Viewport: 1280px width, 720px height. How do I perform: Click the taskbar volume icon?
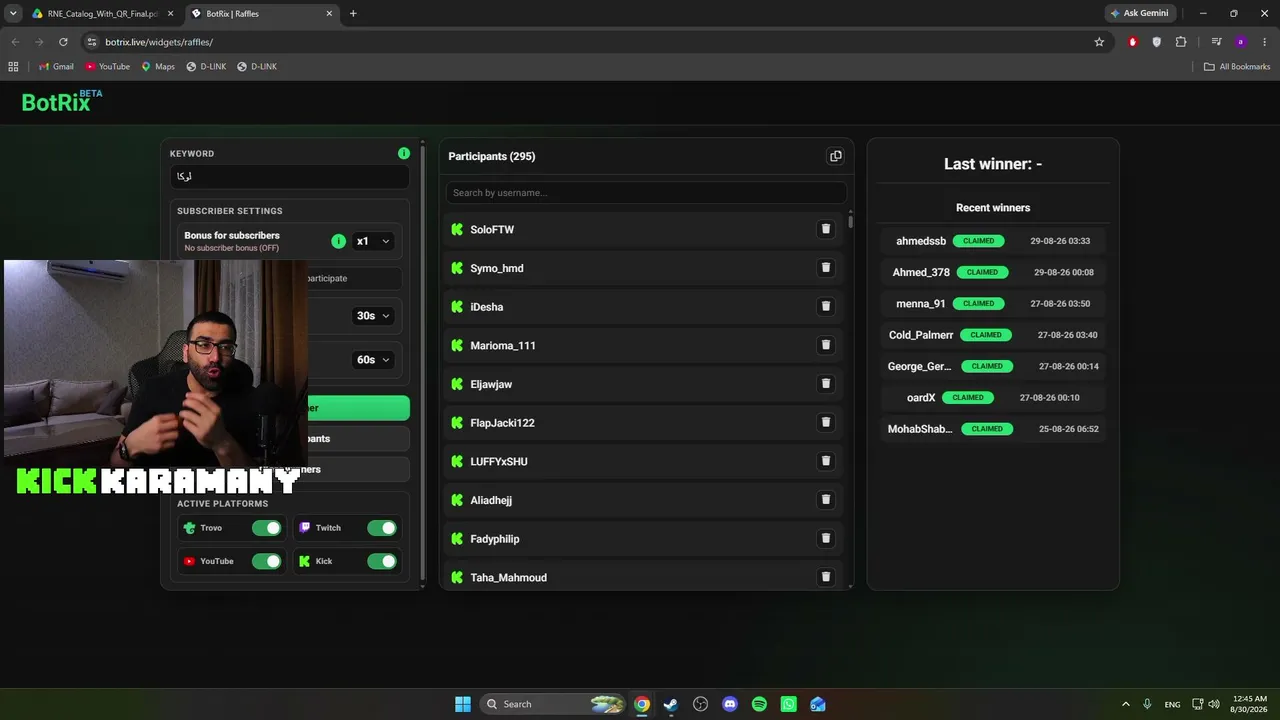(1214, 704)
